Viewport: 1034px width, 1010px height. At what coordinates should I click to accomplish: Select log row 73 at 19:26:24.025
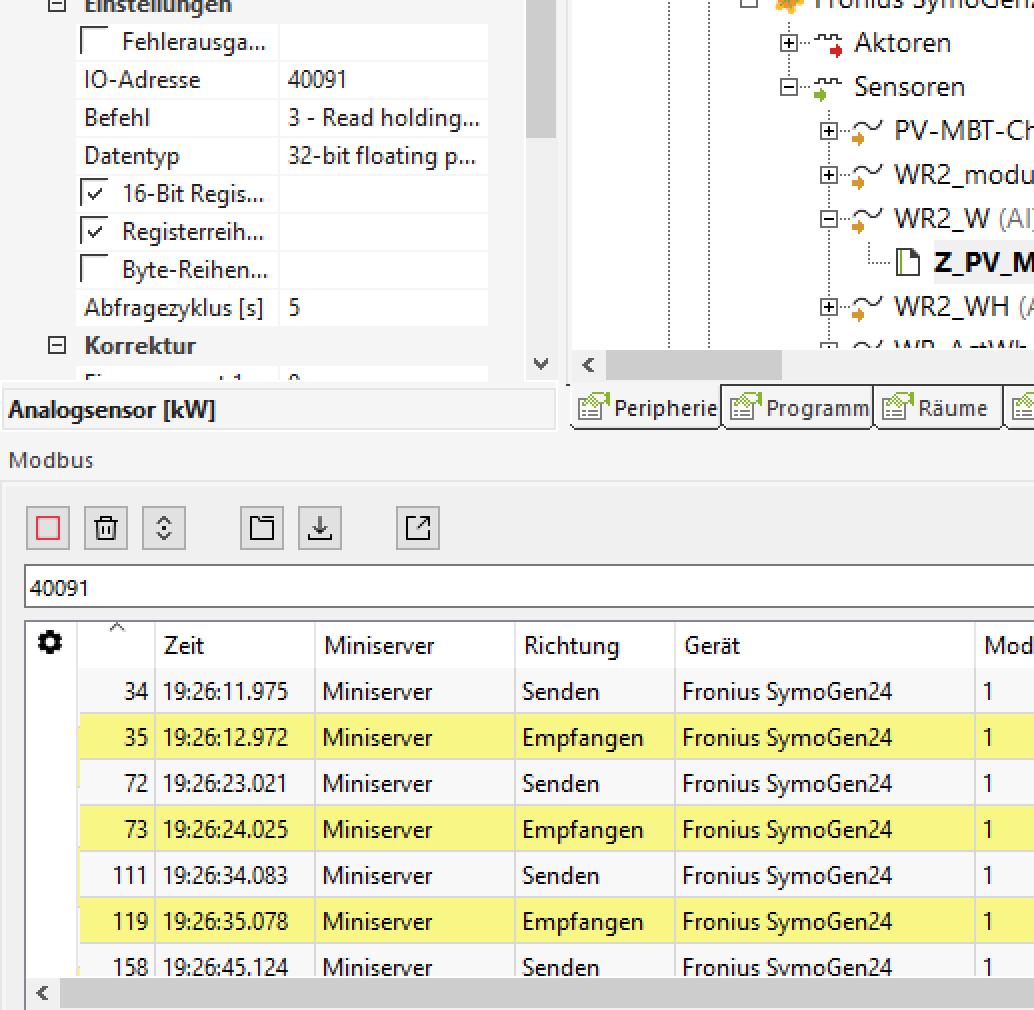click(x=557, y=829)
